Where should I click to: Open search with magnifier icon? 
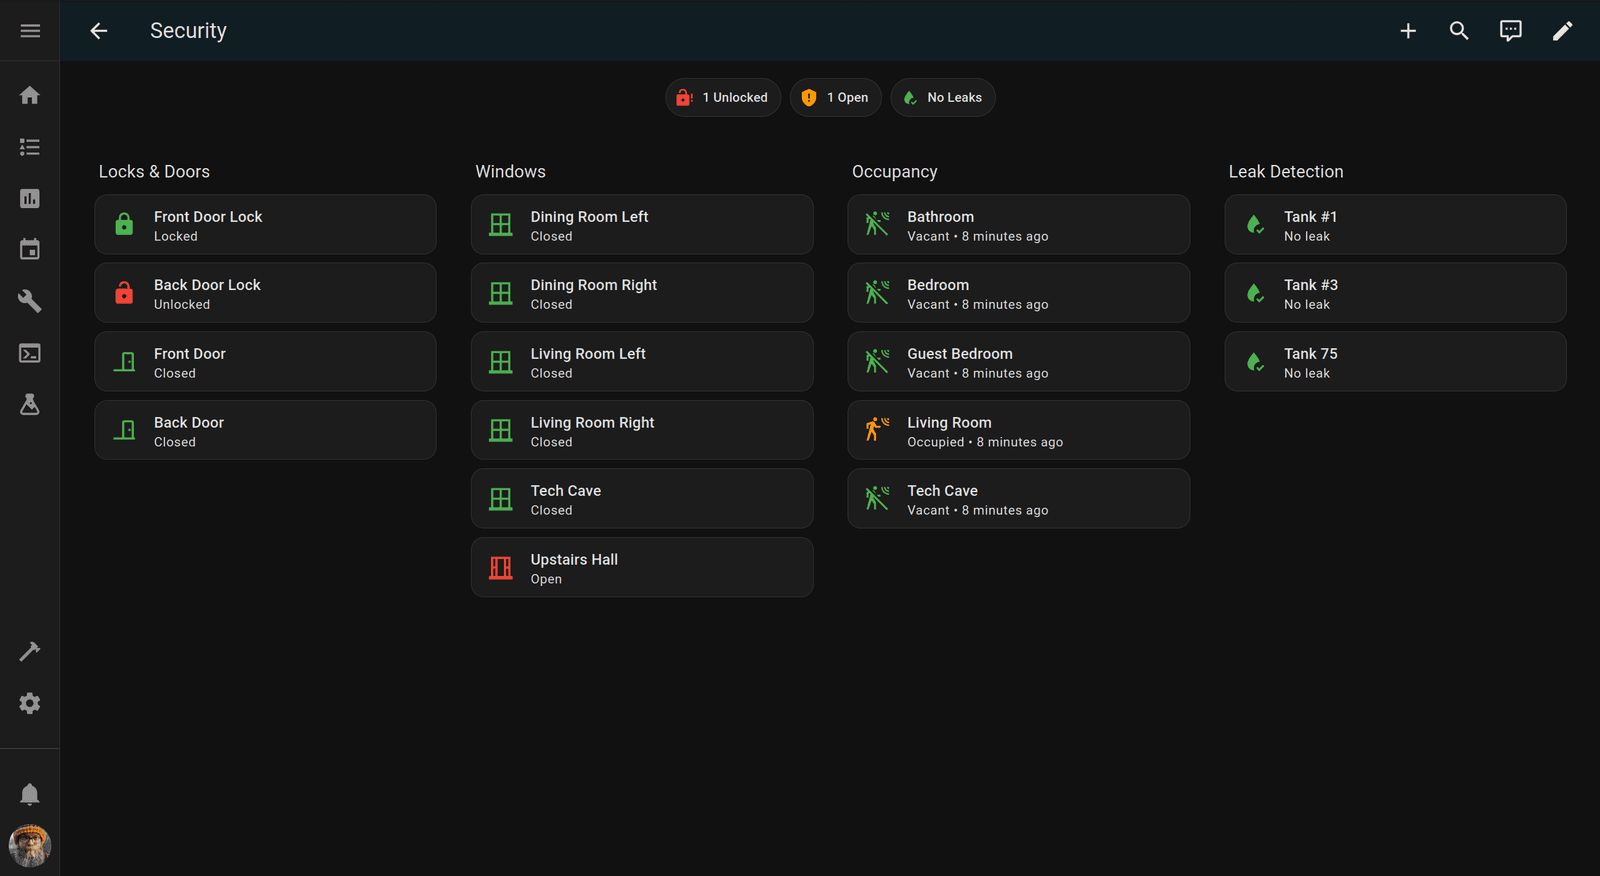tap(1459, 31)
